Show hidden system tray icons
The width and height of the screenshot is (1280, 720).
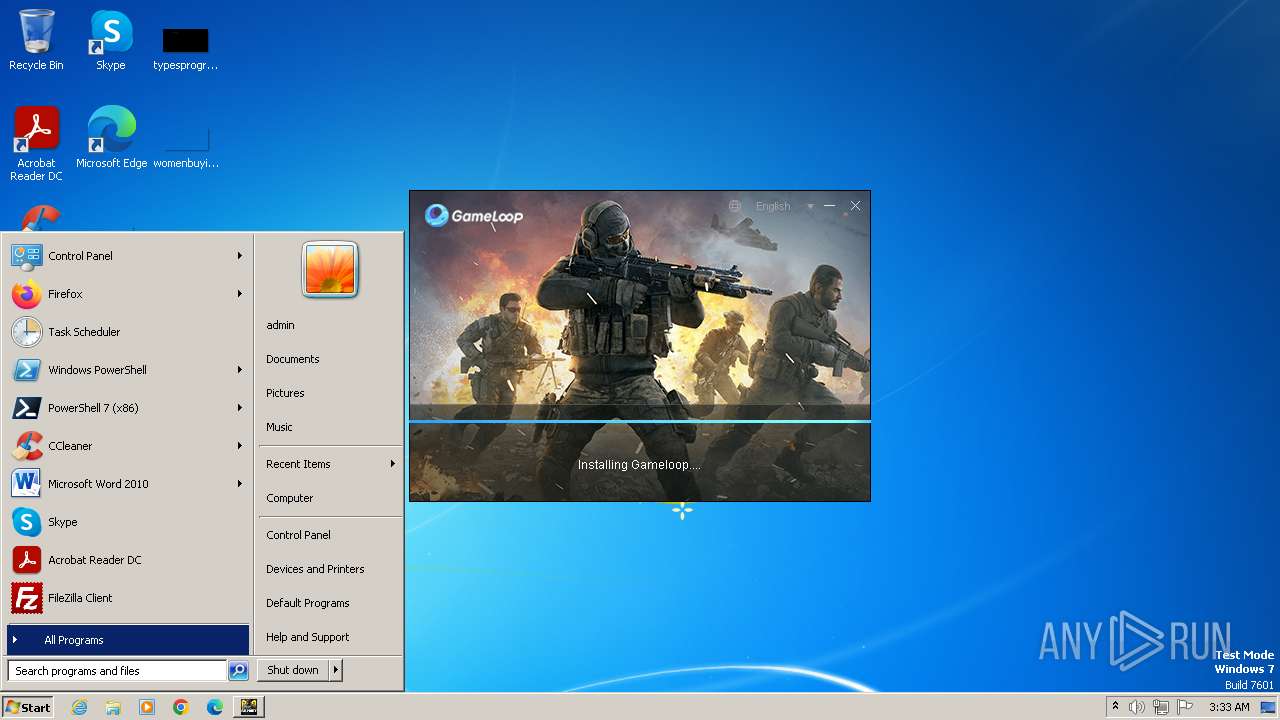tap(1115, 707)
